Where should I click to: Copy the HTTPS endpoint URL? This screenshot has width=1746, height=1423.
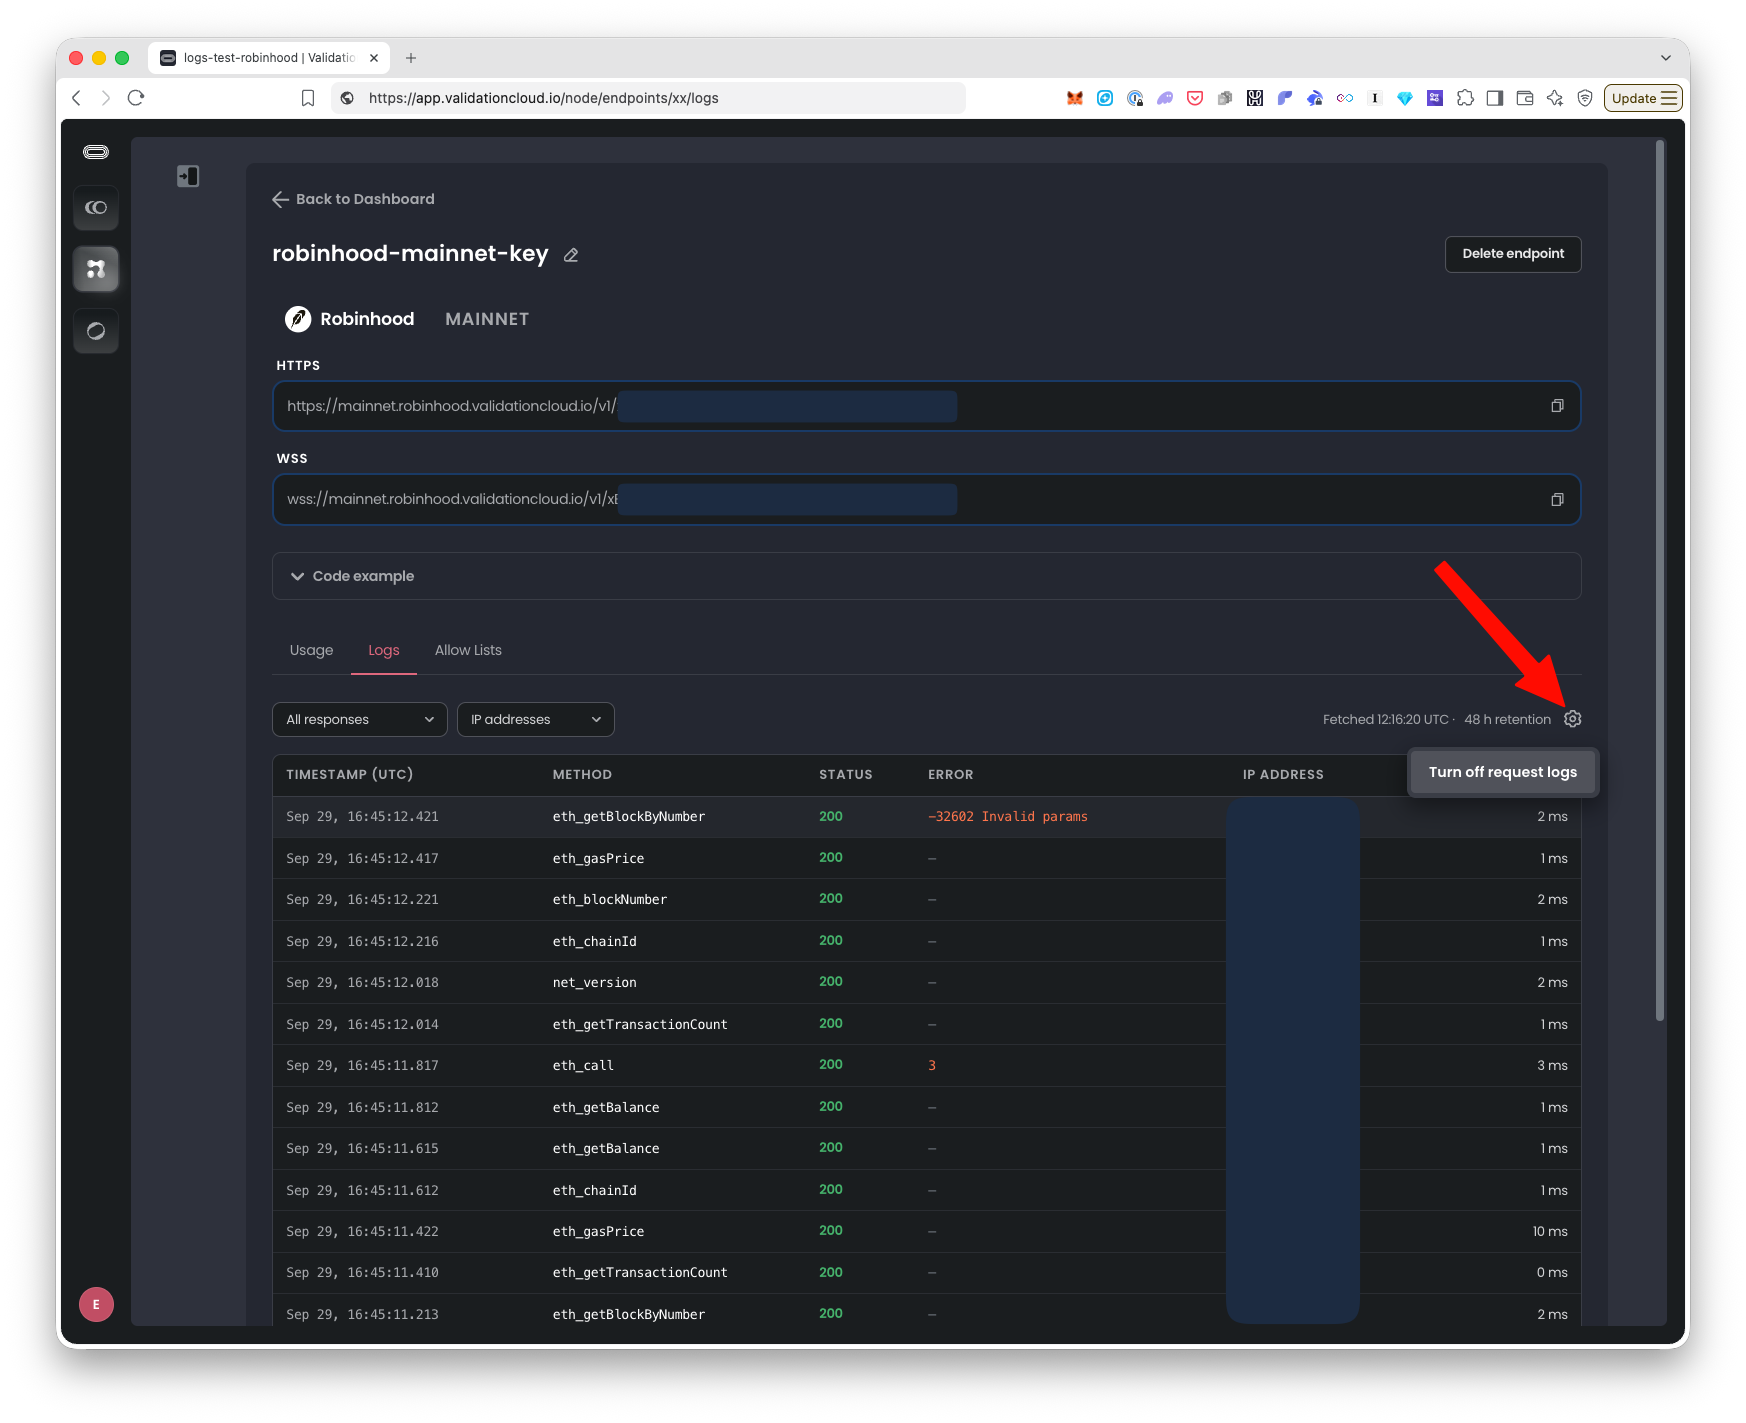pyautogui.click(x=1557, y=406)
